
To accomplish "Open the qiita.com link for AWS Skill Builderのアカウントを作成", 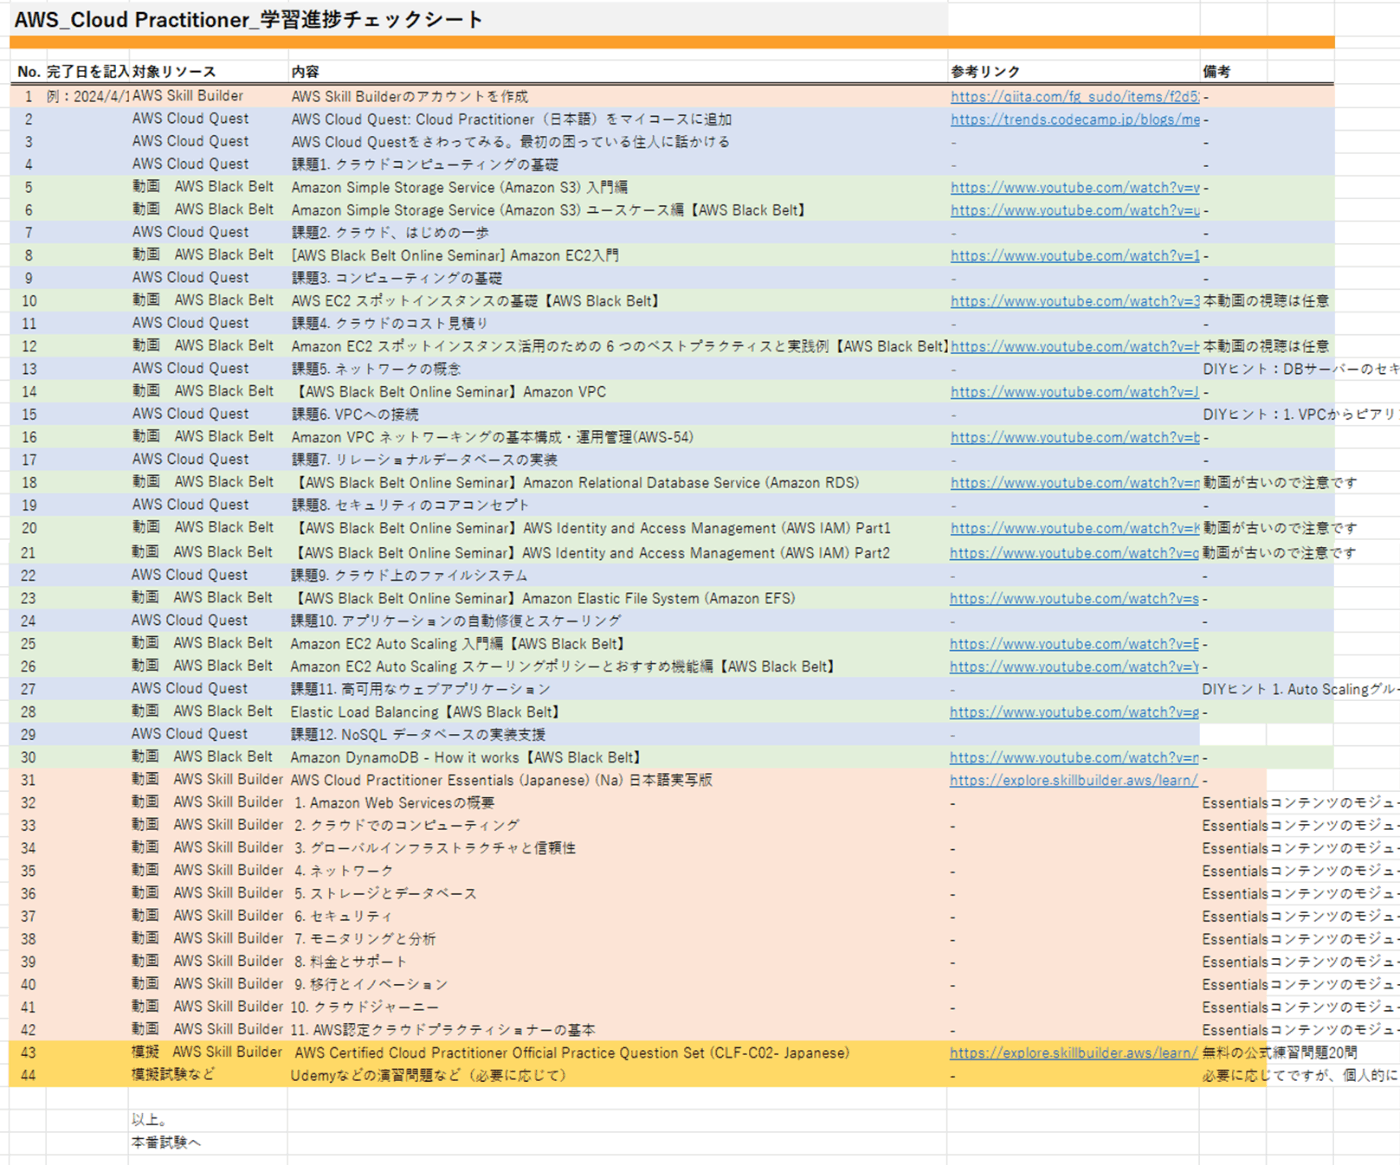I will [1075, 97].
